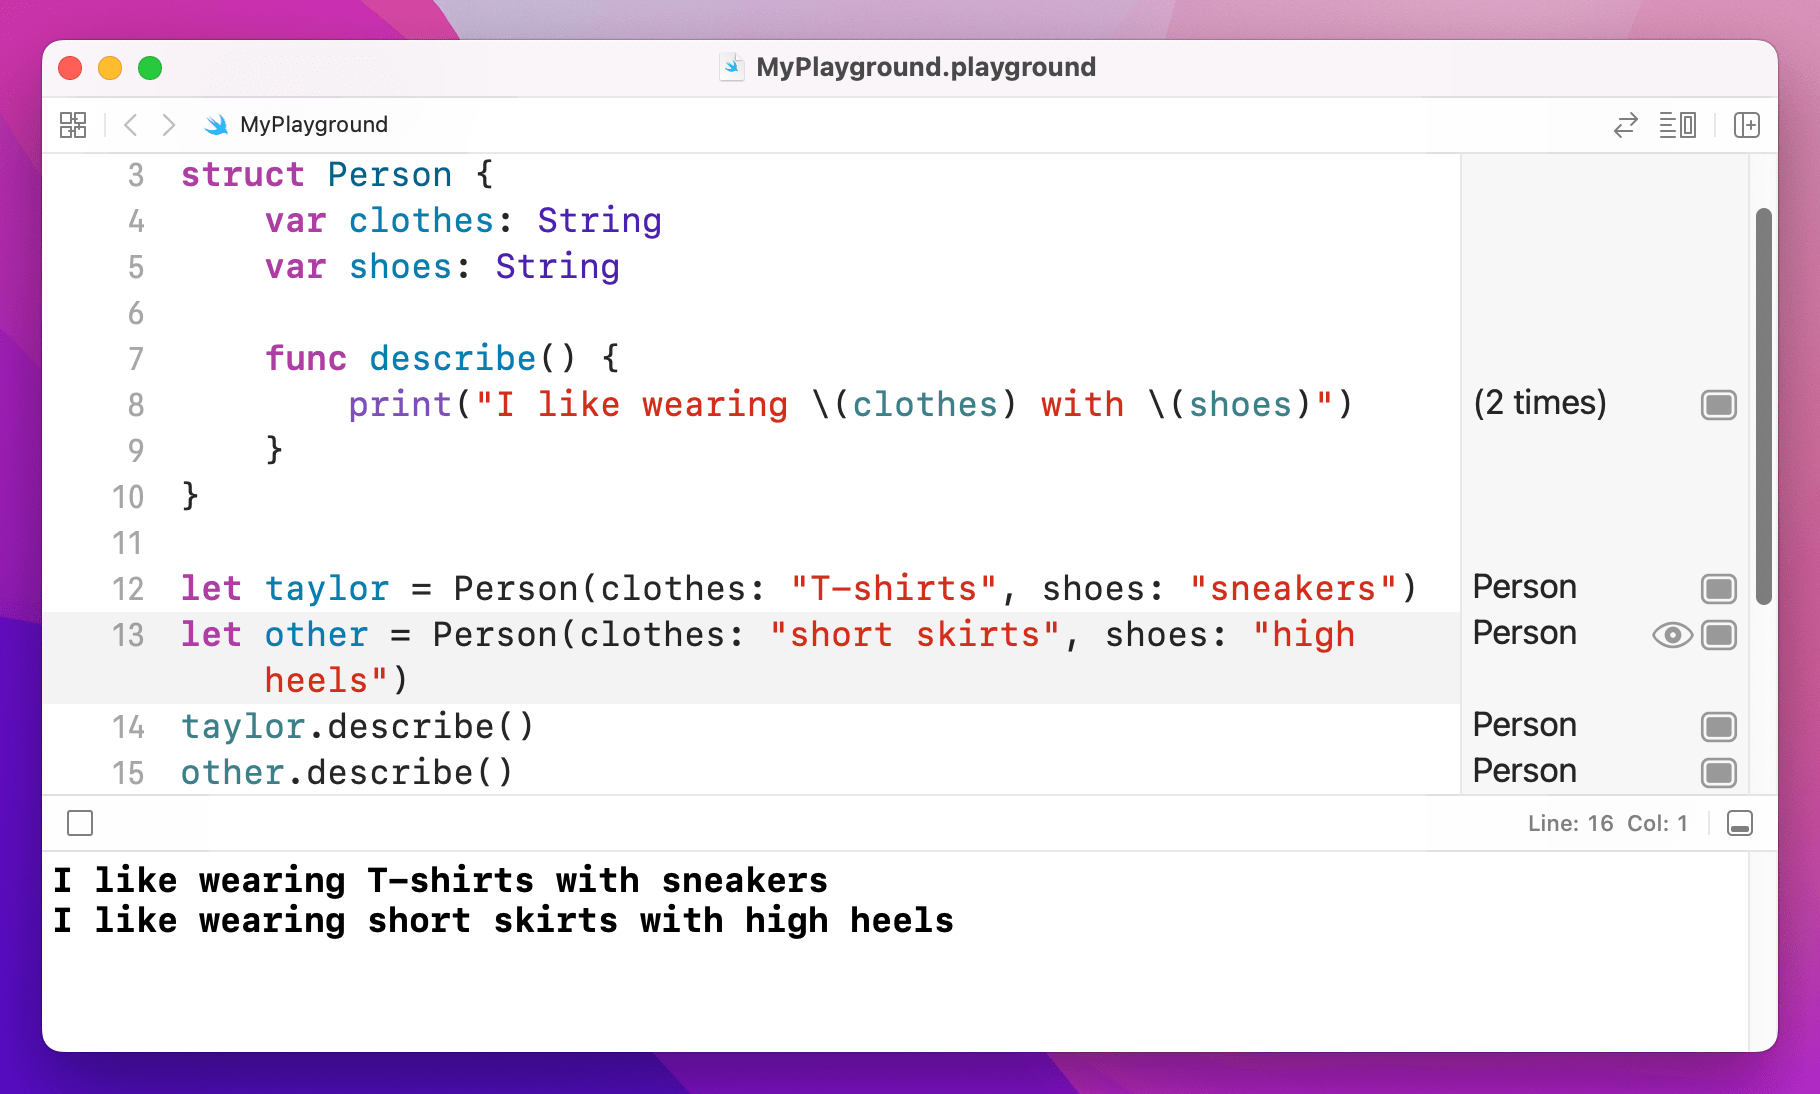Click the forward navigation chevron
Screen dimensions: 1820x1094
(x=168, y=125)
